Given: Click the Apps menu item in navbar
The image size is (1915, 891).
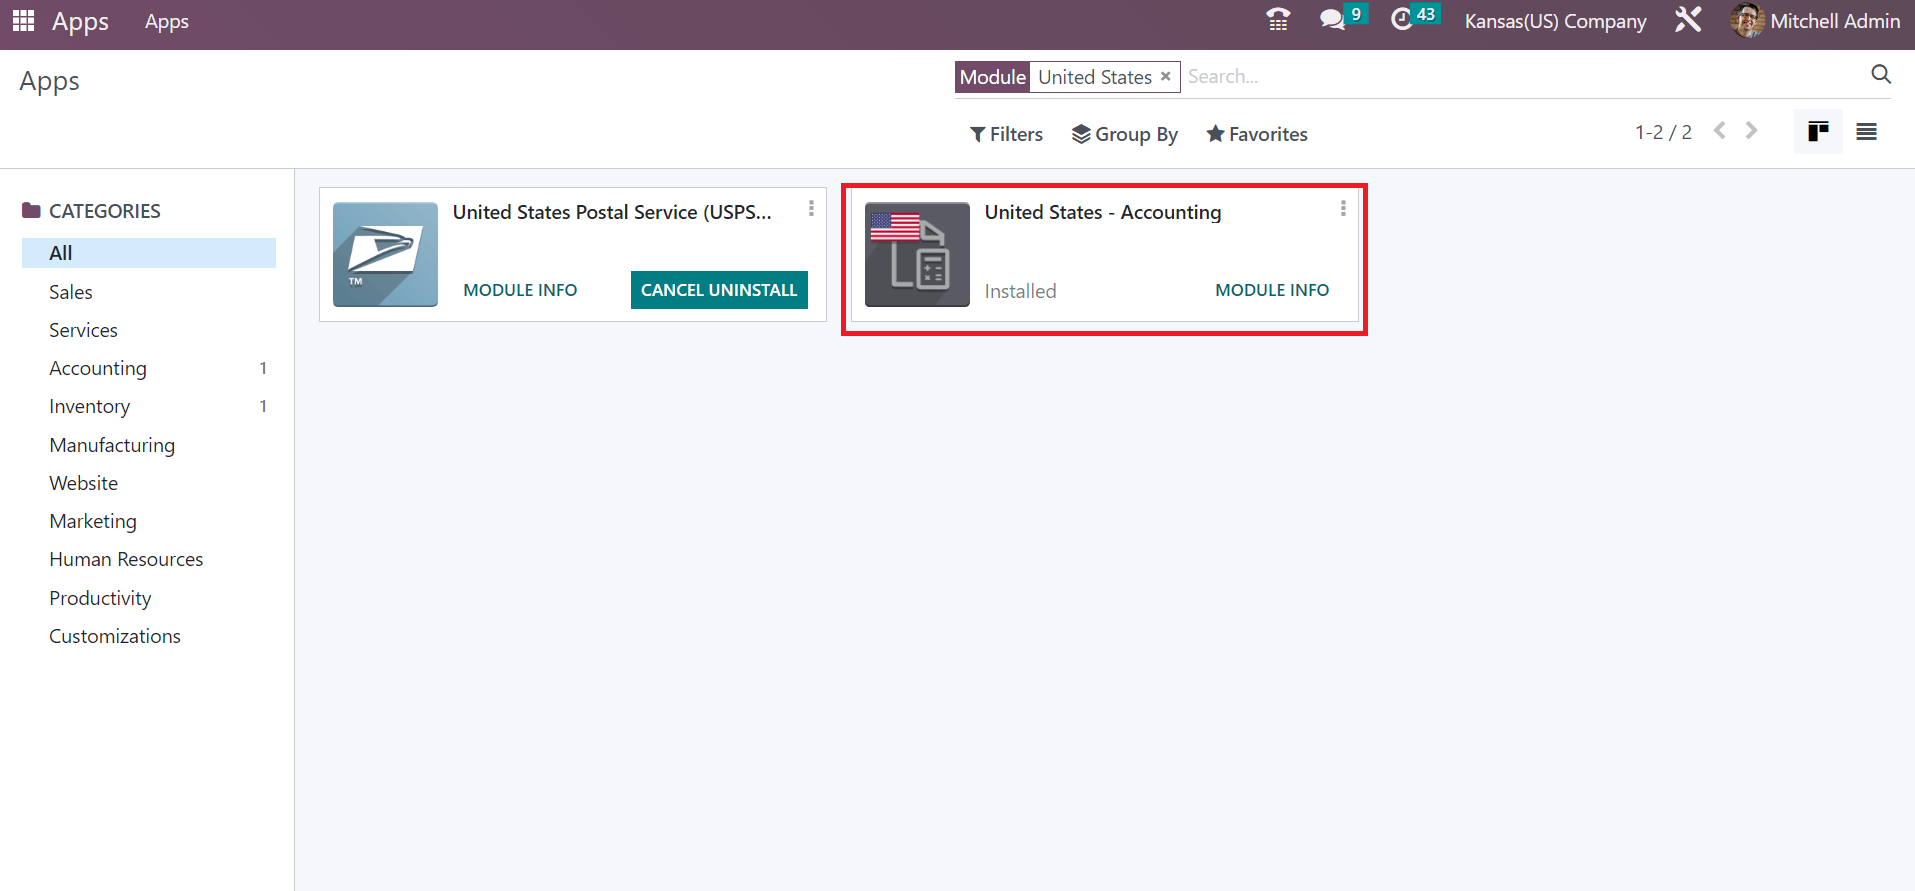Looking at the screenshot, I should tap(167, 21).
